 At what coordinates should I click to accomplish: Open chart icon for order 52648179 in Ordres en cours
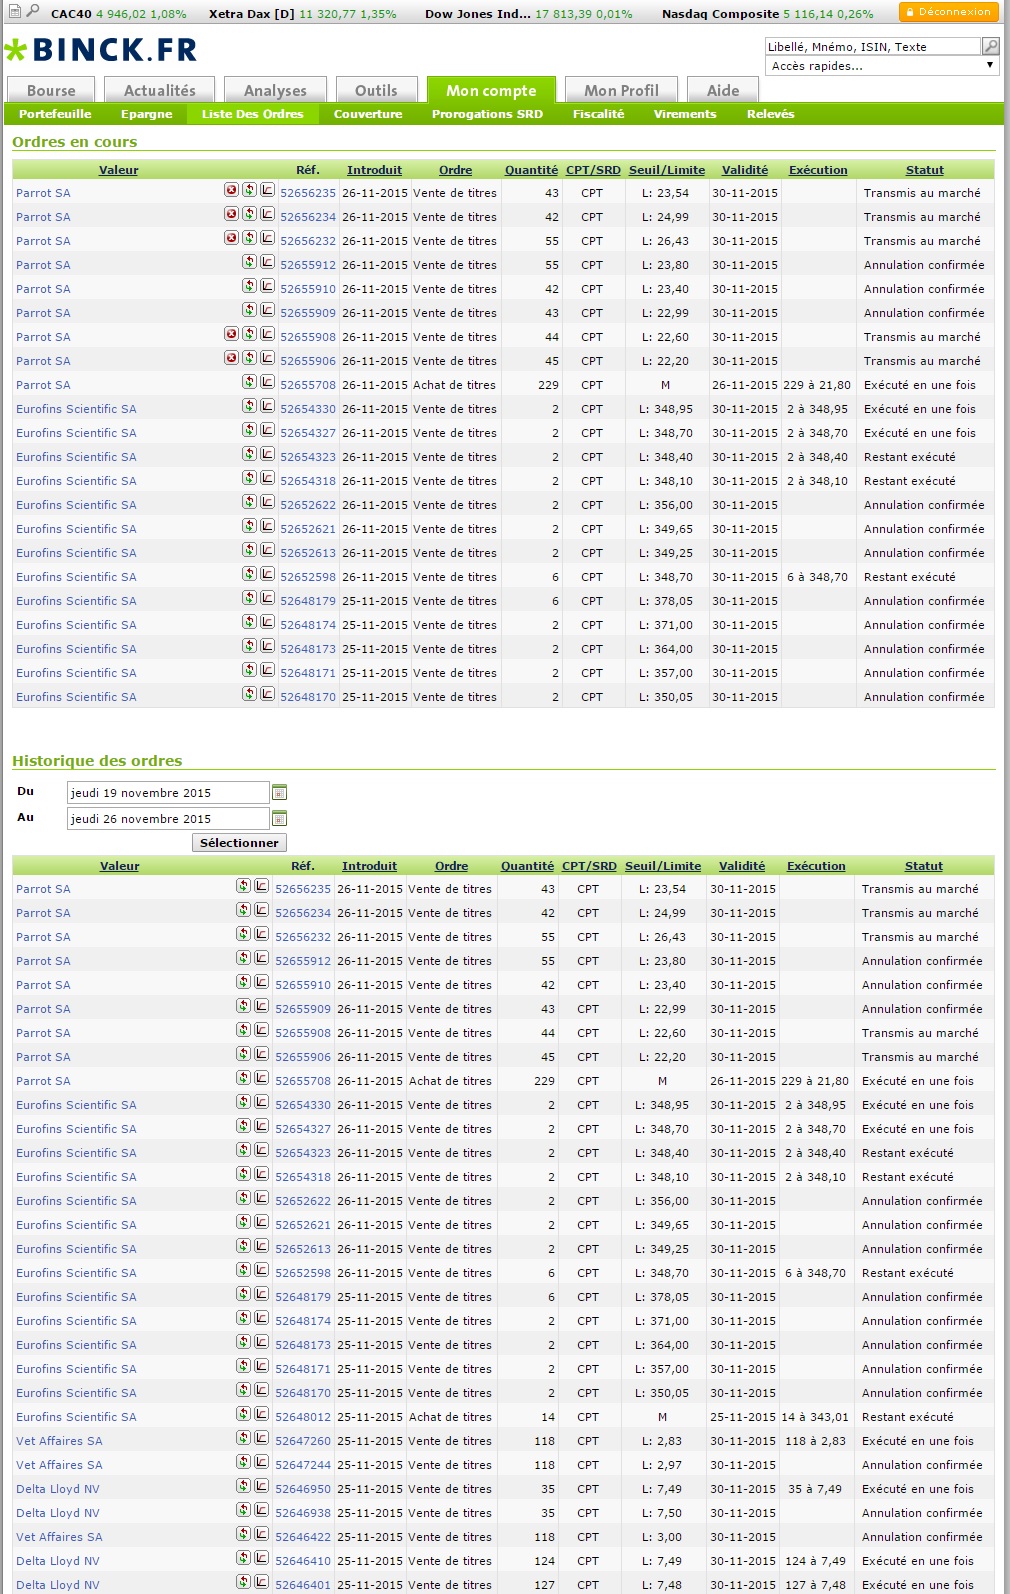pyautogui.click(x=267, y=598)
